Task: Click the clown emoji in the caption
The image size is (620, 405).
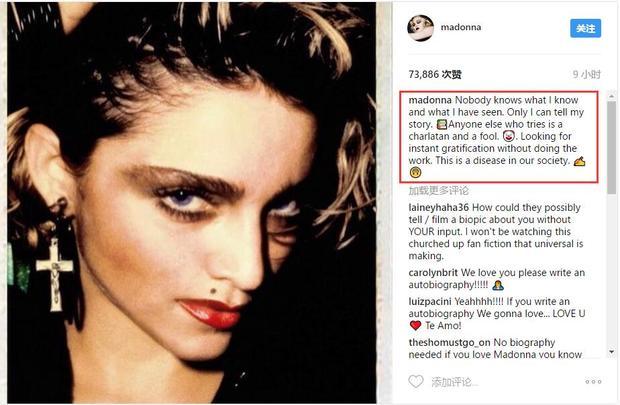Action: click(508, 136)
